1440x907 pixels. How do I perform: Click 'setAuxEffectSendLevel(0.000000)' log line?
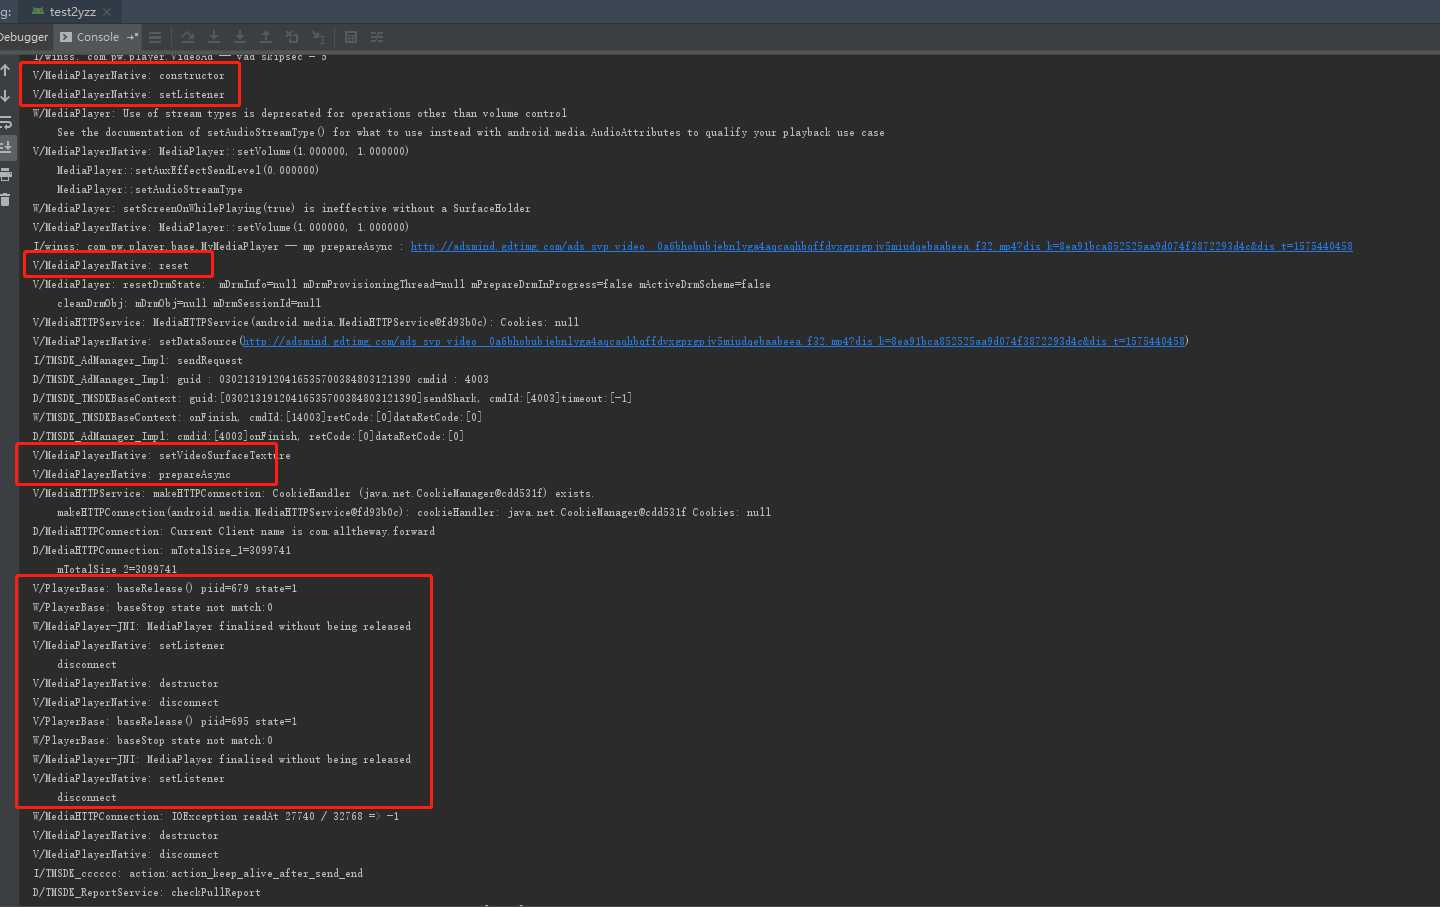tap(188, 170)
